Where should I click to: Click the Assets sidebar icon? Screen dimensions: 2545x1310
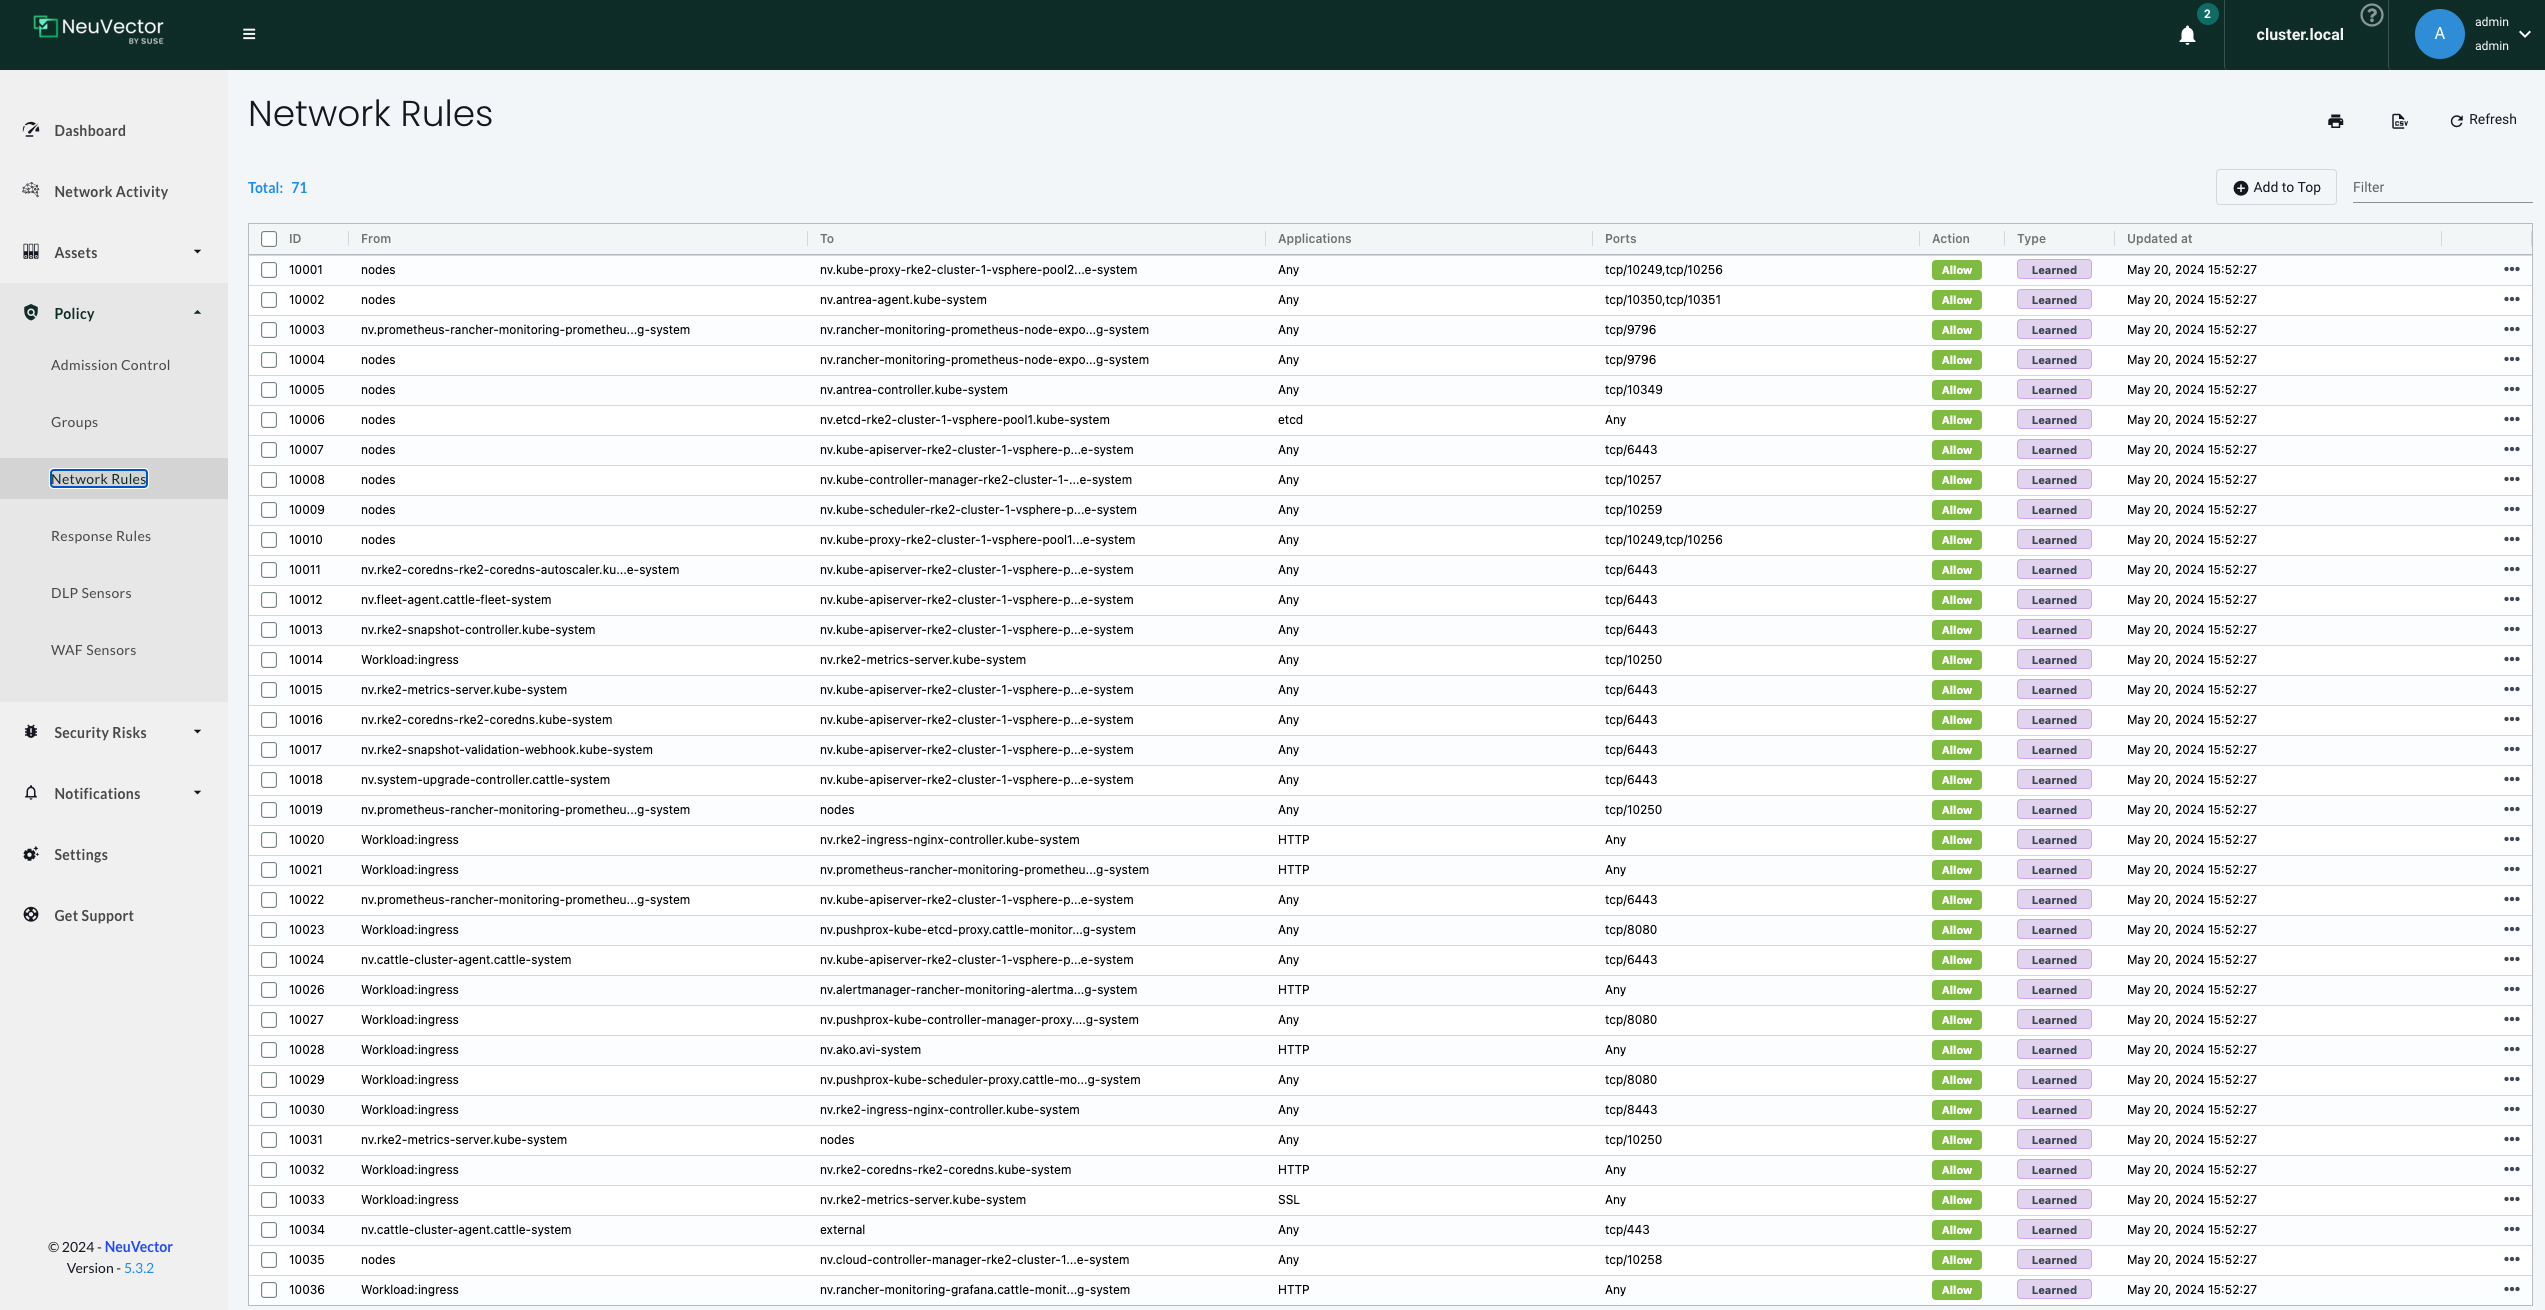31,252
